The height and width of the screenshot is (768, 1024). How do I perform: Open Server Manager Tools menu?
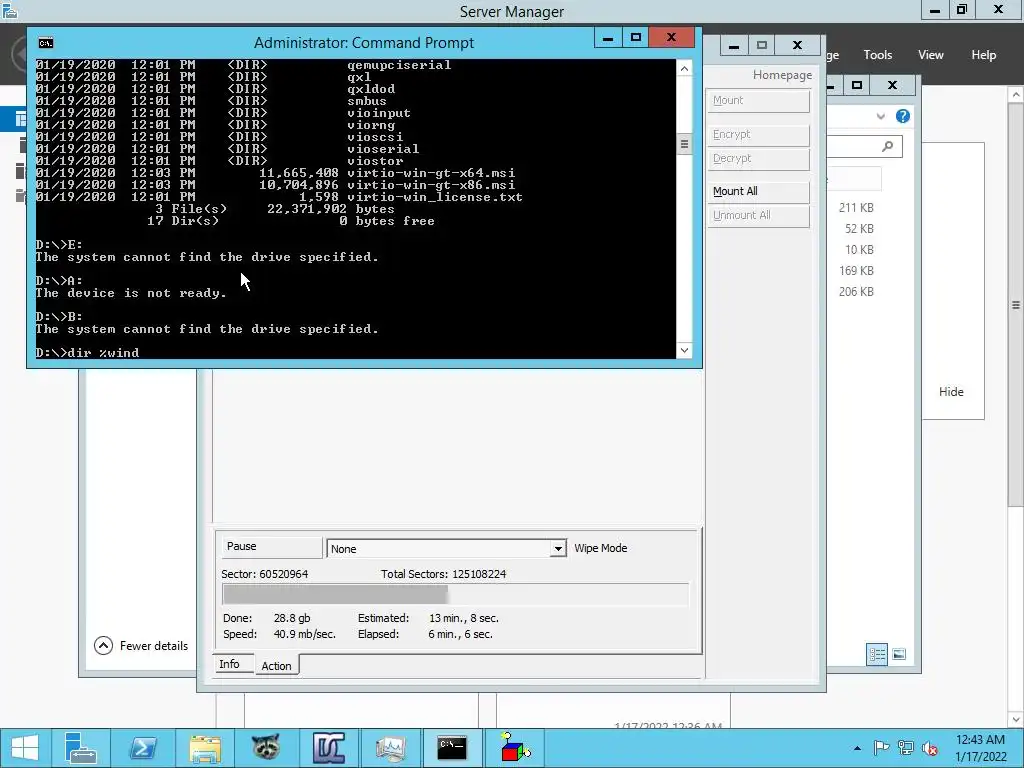coord(878,55)
